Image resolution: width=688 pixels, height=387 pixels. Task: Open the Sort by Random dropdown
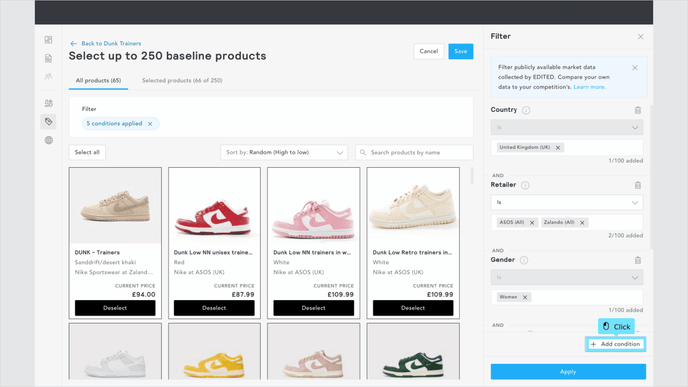tap(284, 152)
